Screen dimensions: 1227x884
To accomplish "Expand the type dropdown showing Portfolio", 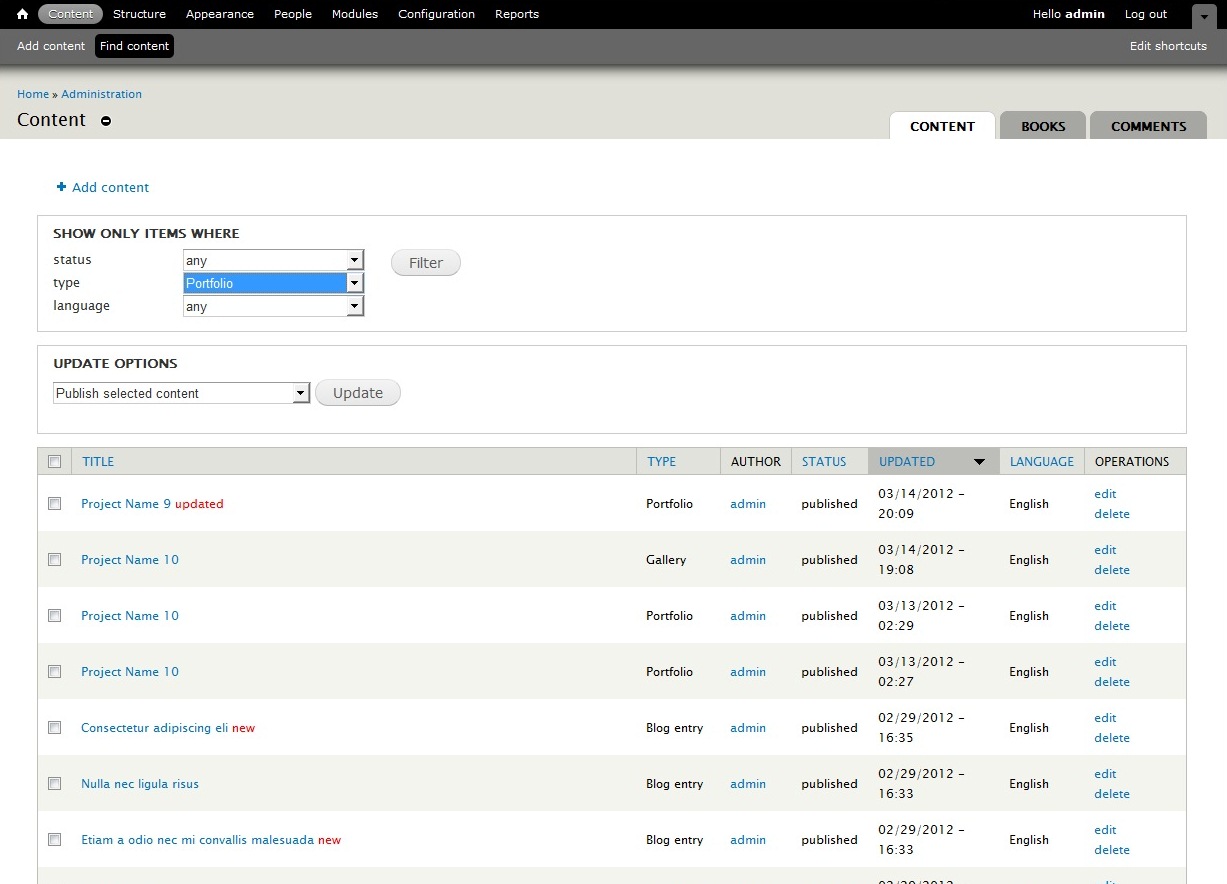I will (273, 283).
